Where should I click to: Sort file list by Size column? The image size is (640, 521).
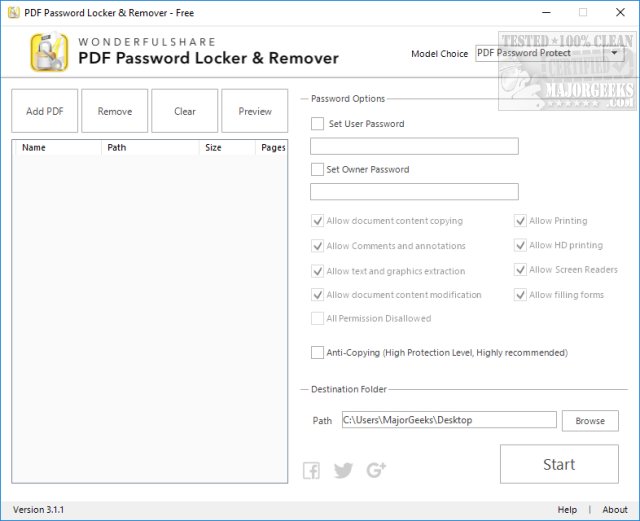pyautogui.click(x=227, y=147)
